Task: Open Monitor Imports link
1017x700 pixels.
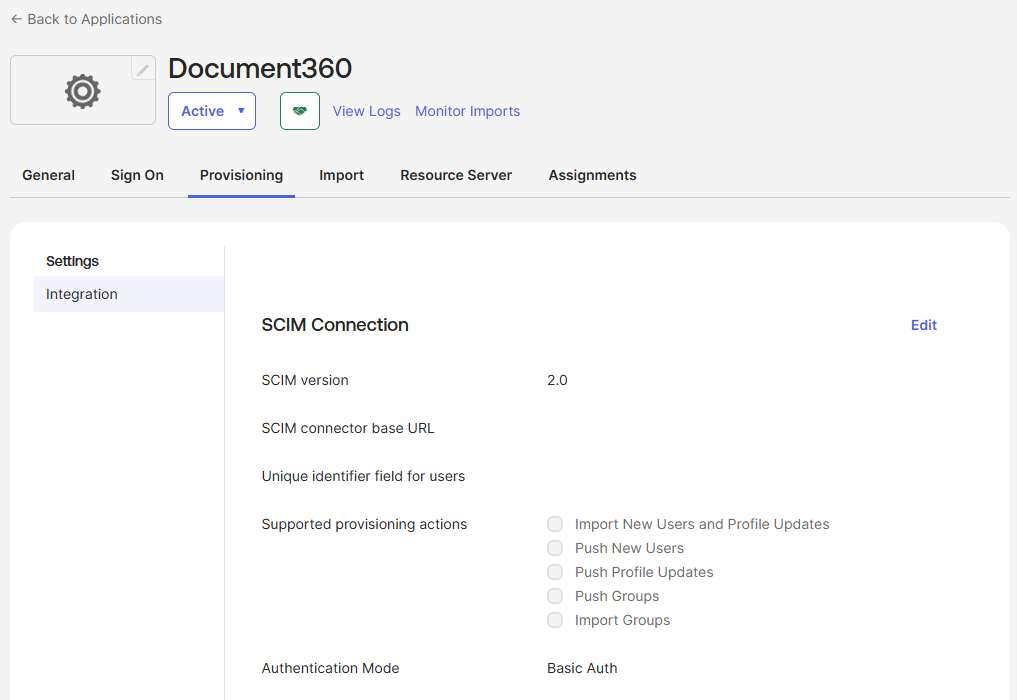Action: 468,111
